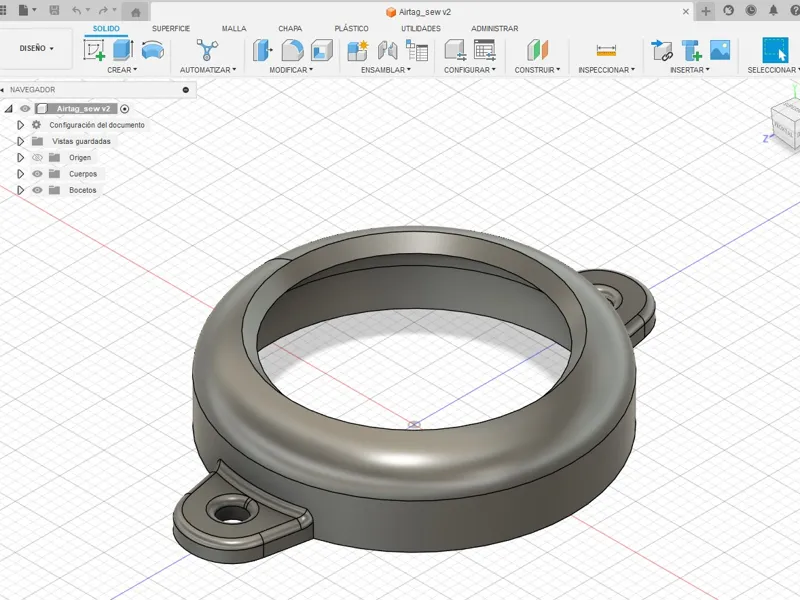Switch to the ADMINISTRAR tab

(x=494, y=29)
